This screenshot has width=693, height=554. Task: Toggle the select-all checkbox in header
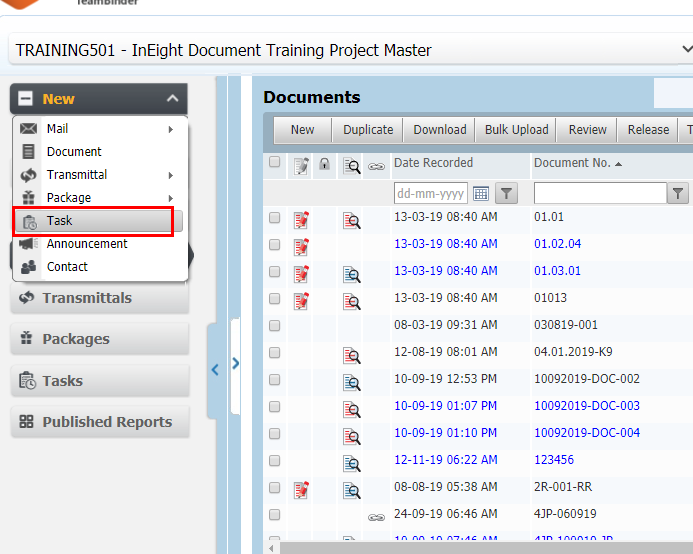pyautogui.click(x=274, y=162)
